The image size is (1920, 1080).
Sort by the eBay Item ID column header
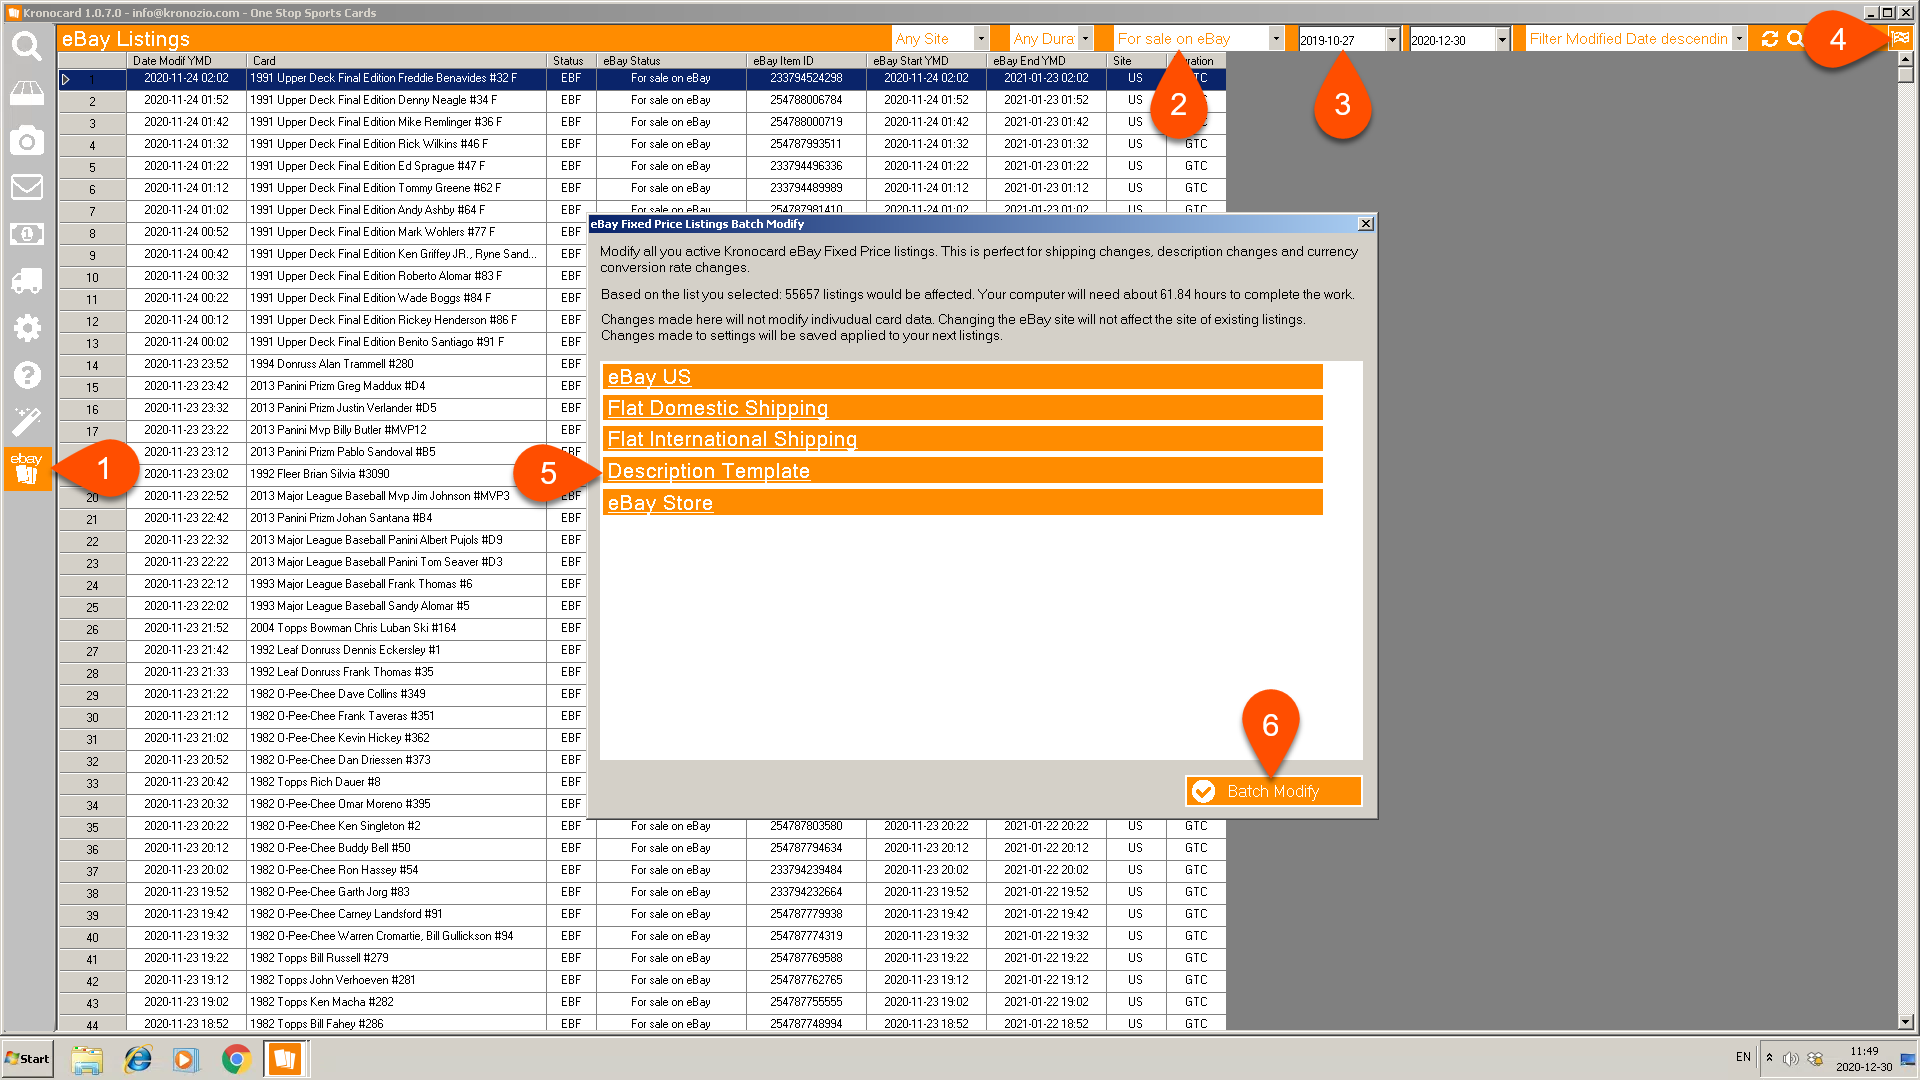coord(807,61)
